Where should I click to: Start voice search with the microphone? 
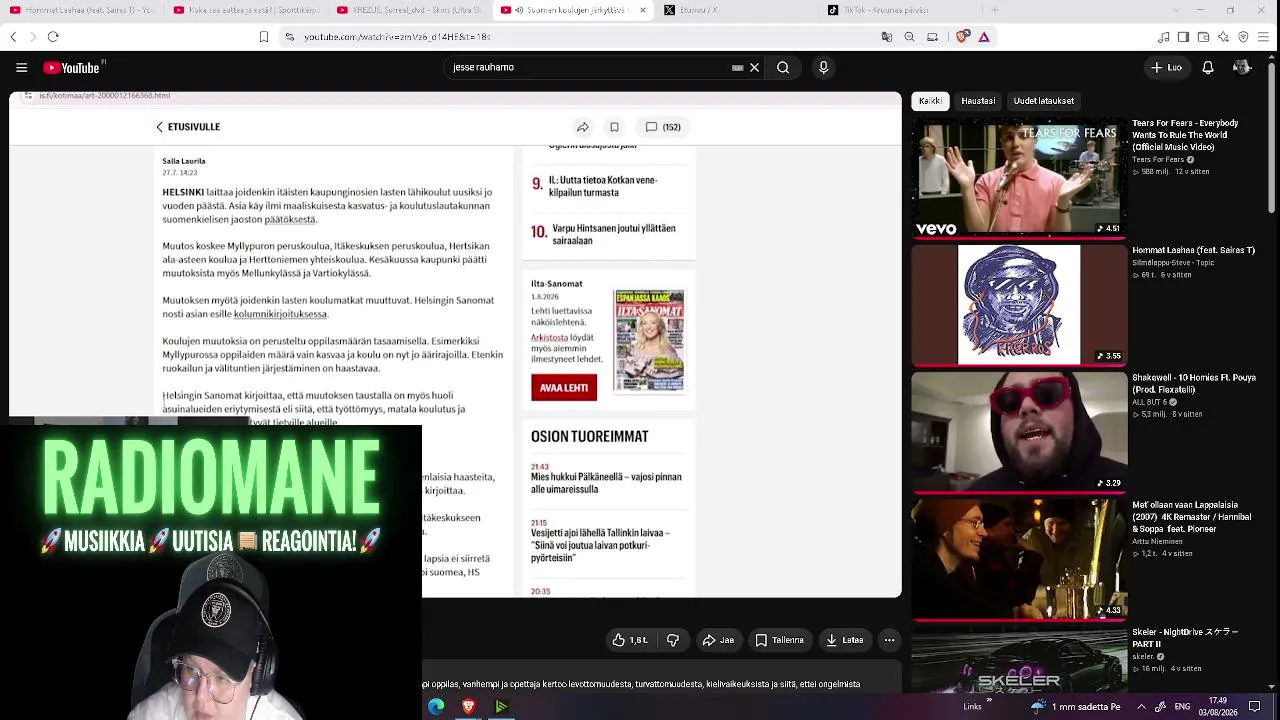(x=824, y=68)
